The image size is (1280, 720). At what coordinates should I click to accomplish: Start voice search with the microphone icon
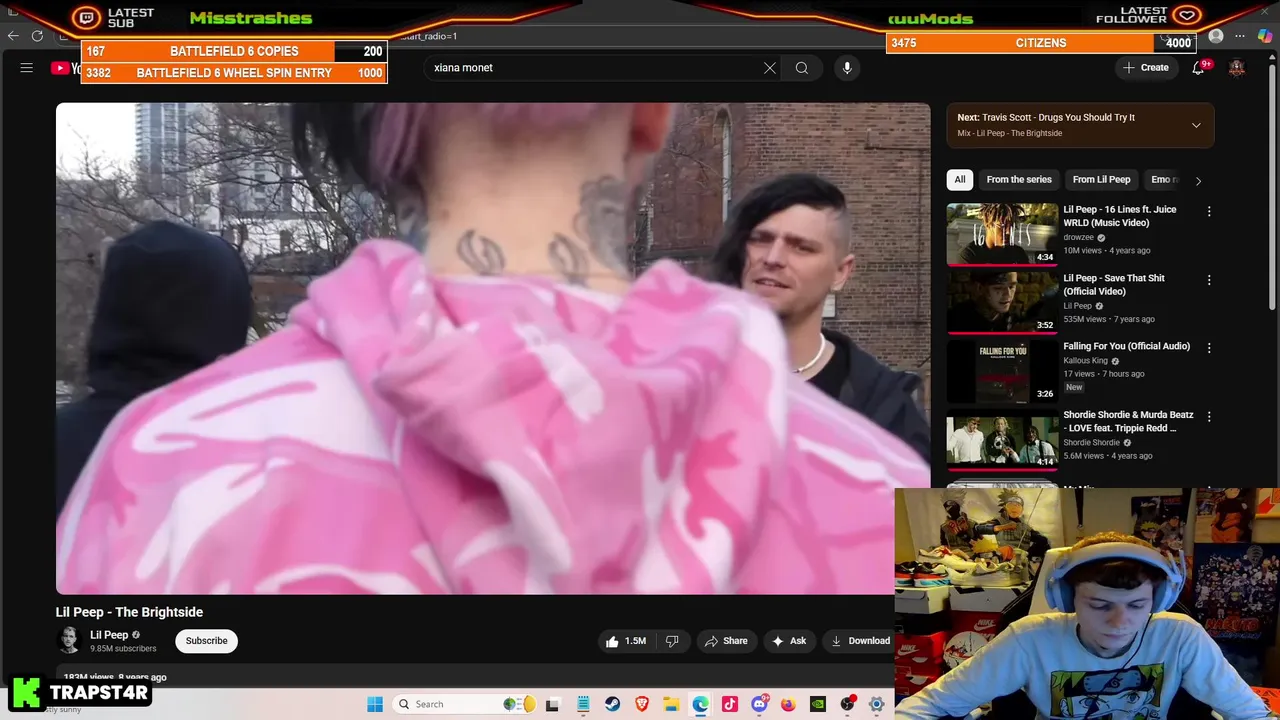(847, 68)
